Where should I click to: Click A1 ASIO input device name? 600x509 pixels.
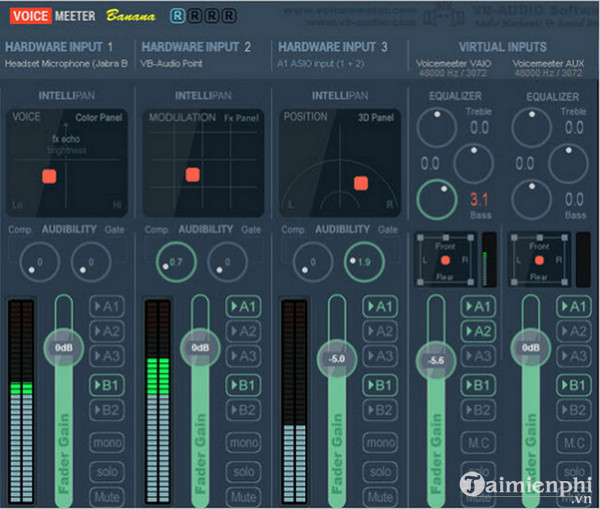click(x=321, y=64)
